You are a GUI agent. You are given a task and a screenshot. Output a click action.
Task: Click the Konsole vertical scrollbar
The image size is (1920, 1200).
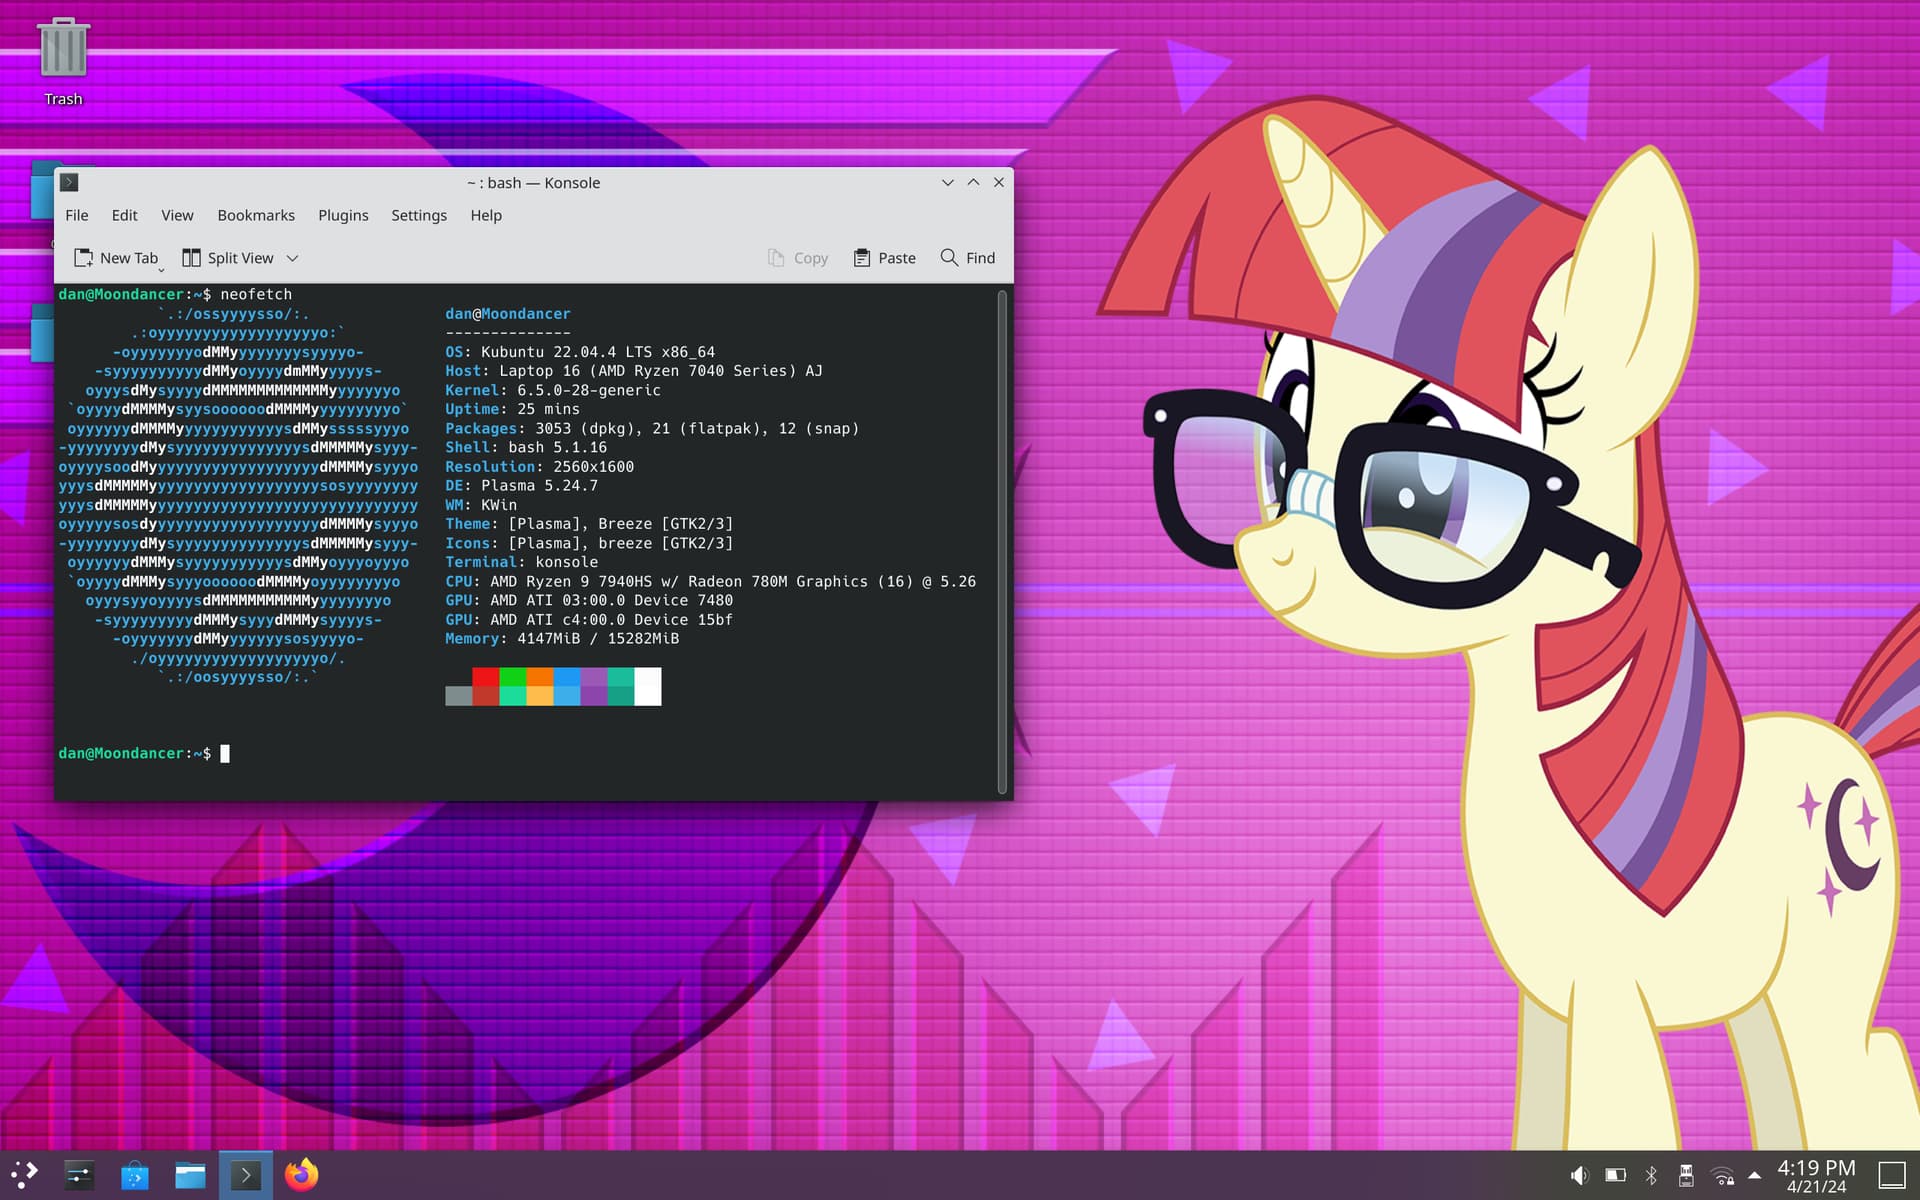(x=1002, y=540)
